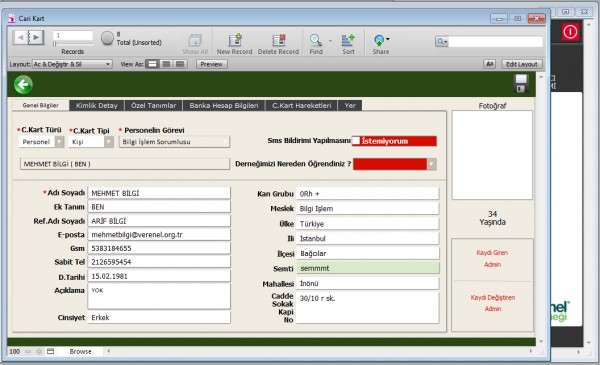This screenshot has width=600, height=365.
Task: Click the Ref.Adı Soyadı field
Action: point(159,221)
